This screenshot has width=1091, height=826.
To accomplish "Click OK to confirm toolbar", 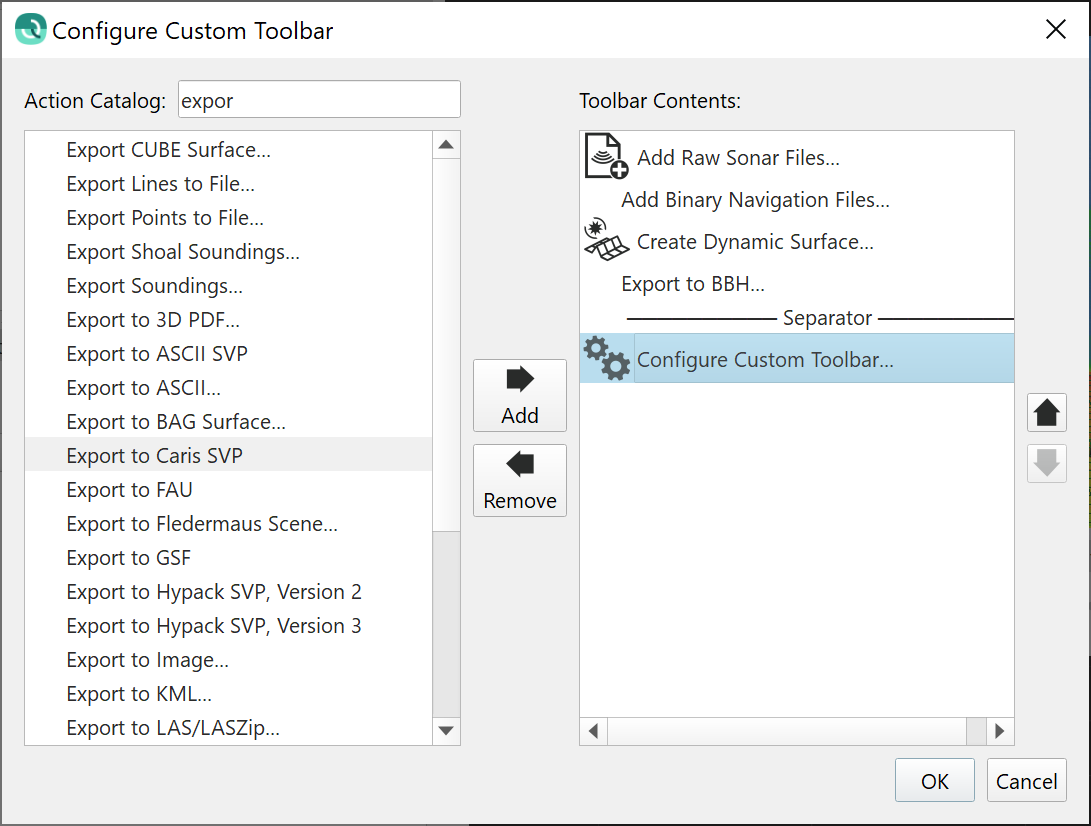I will tap(934, 781).
